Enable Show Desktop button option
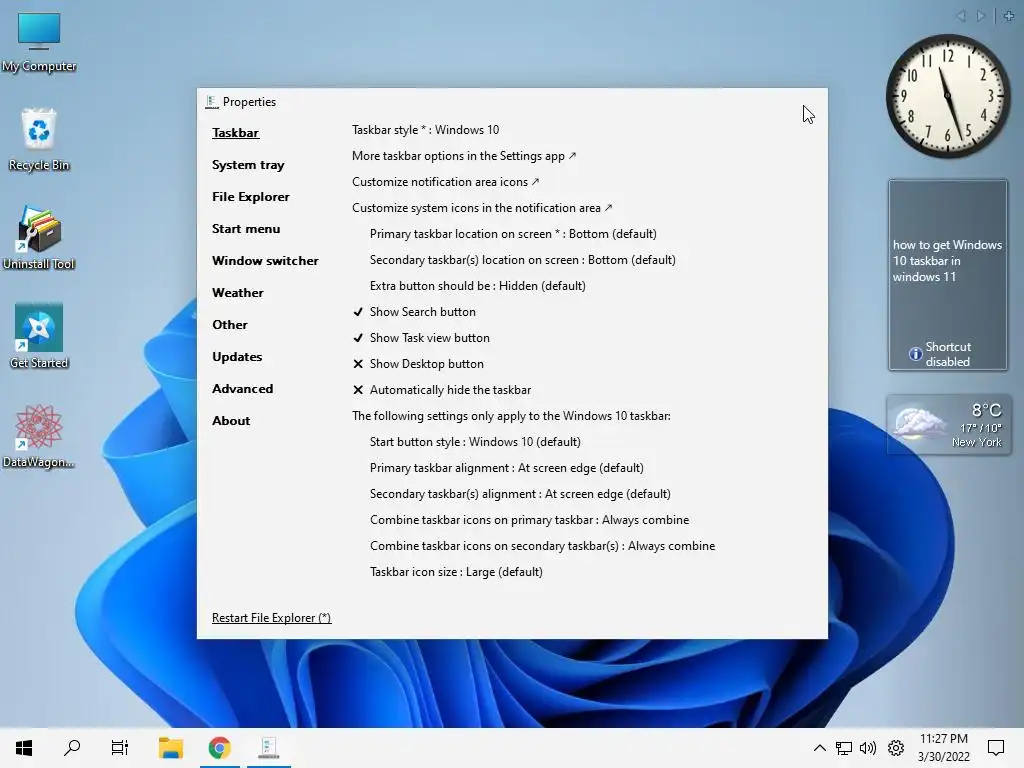Image resolution: width=1024 pixels, height=768 pixels. 419,364
